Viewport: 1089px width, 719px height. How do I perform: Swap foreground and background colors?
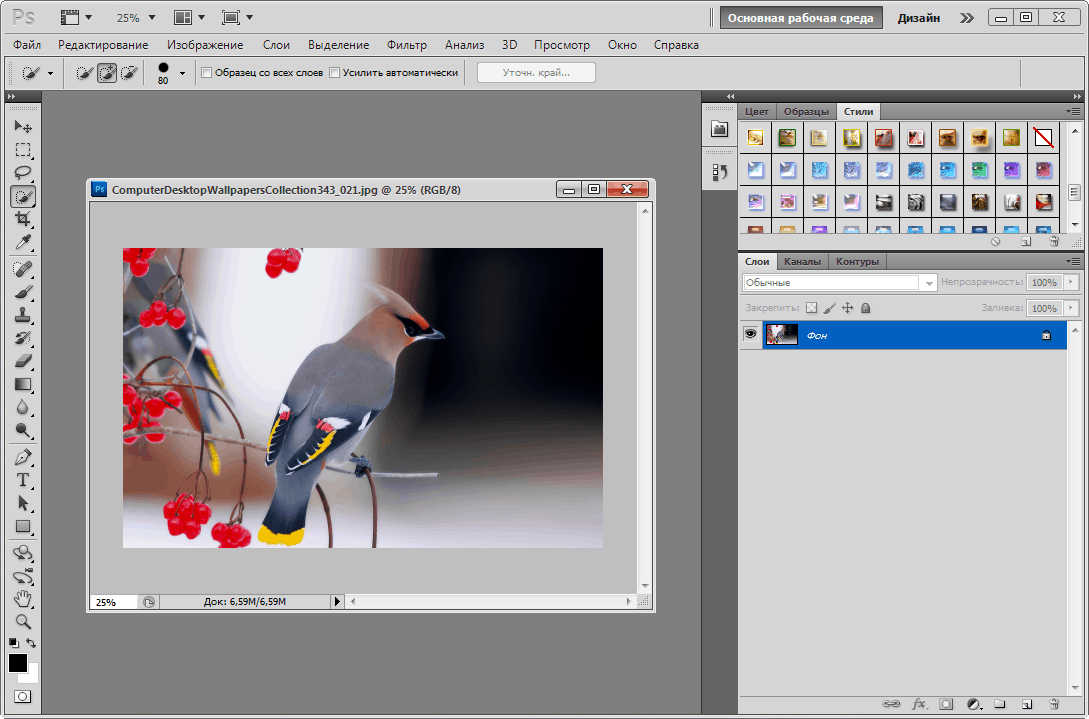pos(31,643)
